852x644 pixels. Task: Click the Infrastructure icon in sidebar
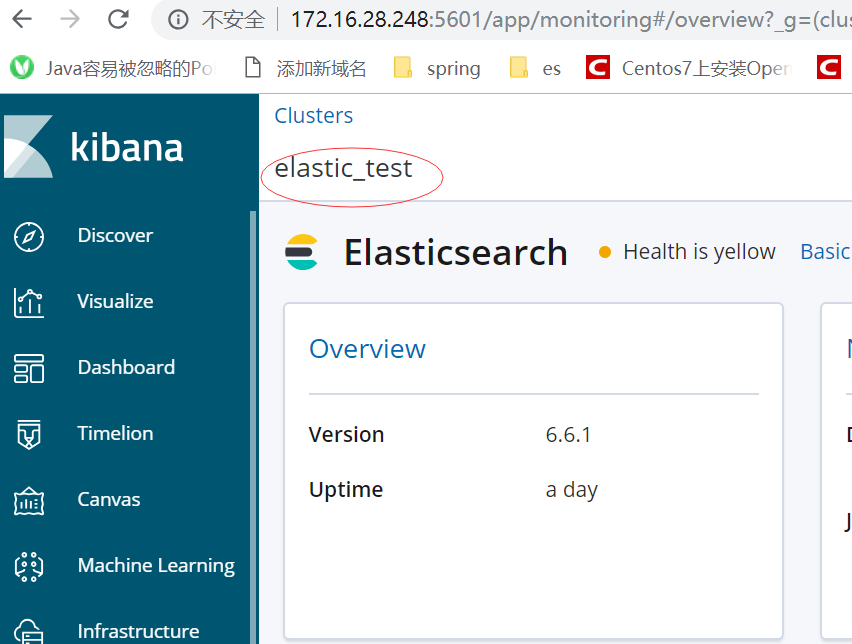pyautogui.click(x=29, y=632)
